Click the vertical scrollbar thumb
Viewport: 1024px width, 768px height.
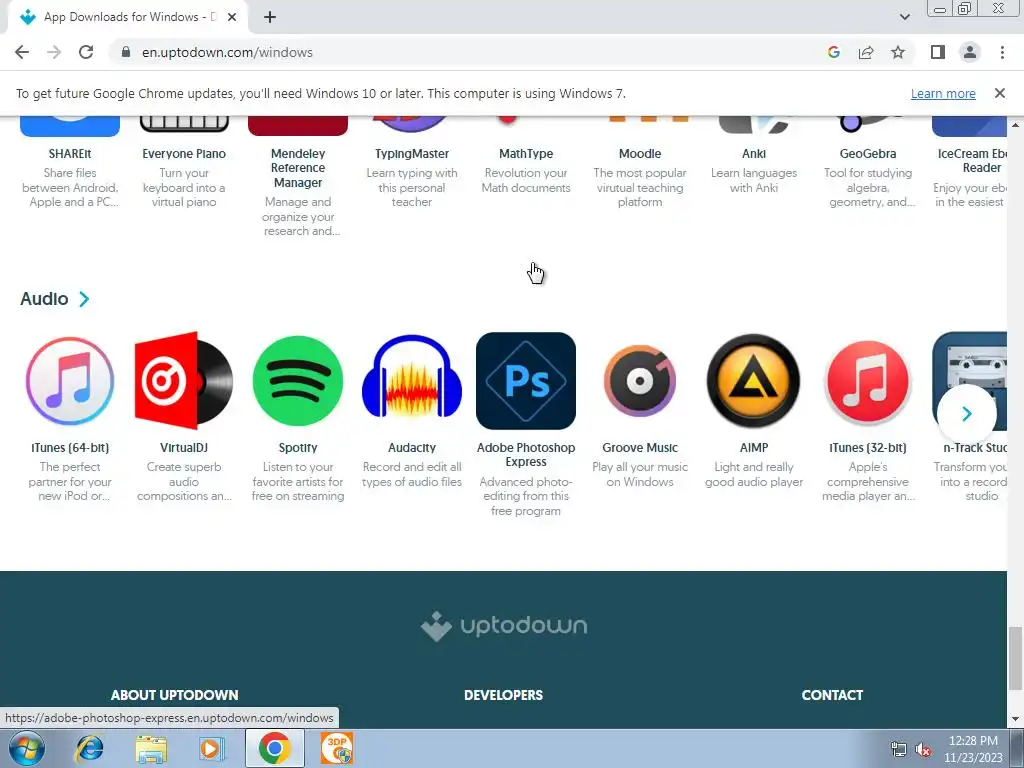coord(1016,658)
